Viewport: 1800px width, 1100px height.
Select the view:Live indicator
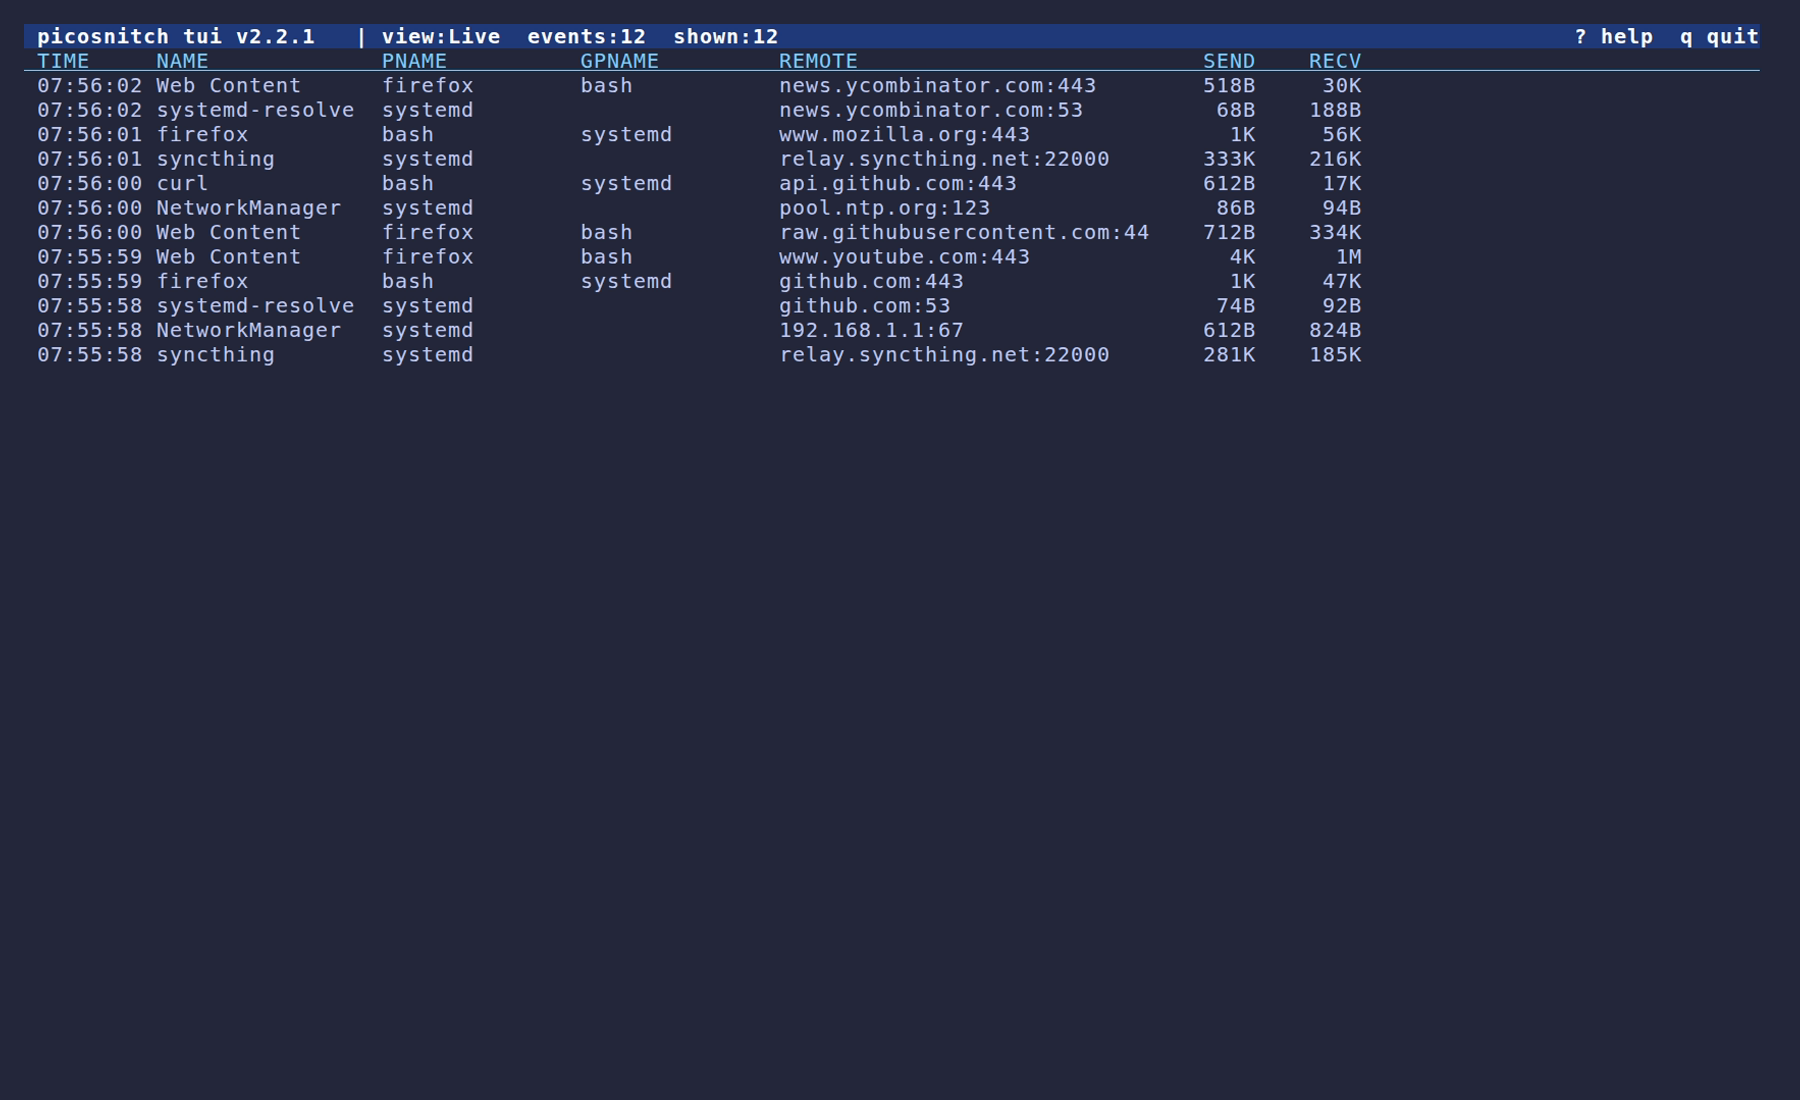[x=441, y=37]
